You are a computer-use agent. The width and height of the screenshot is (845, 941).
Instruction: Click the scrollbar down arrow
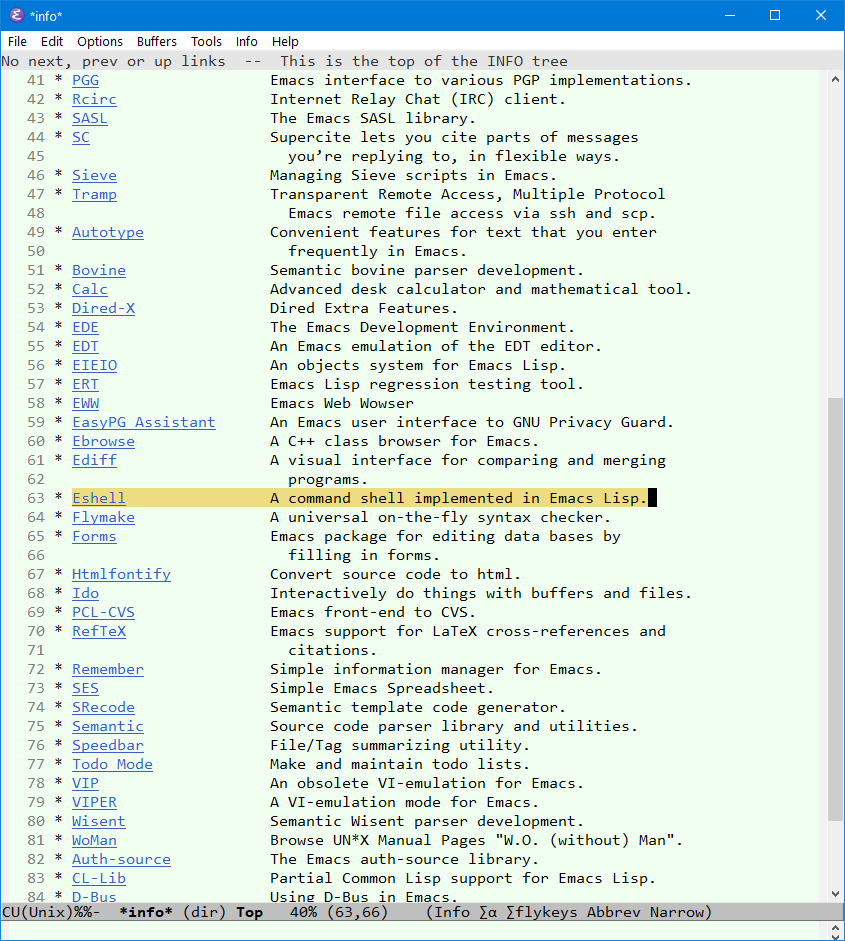(835, 894)
